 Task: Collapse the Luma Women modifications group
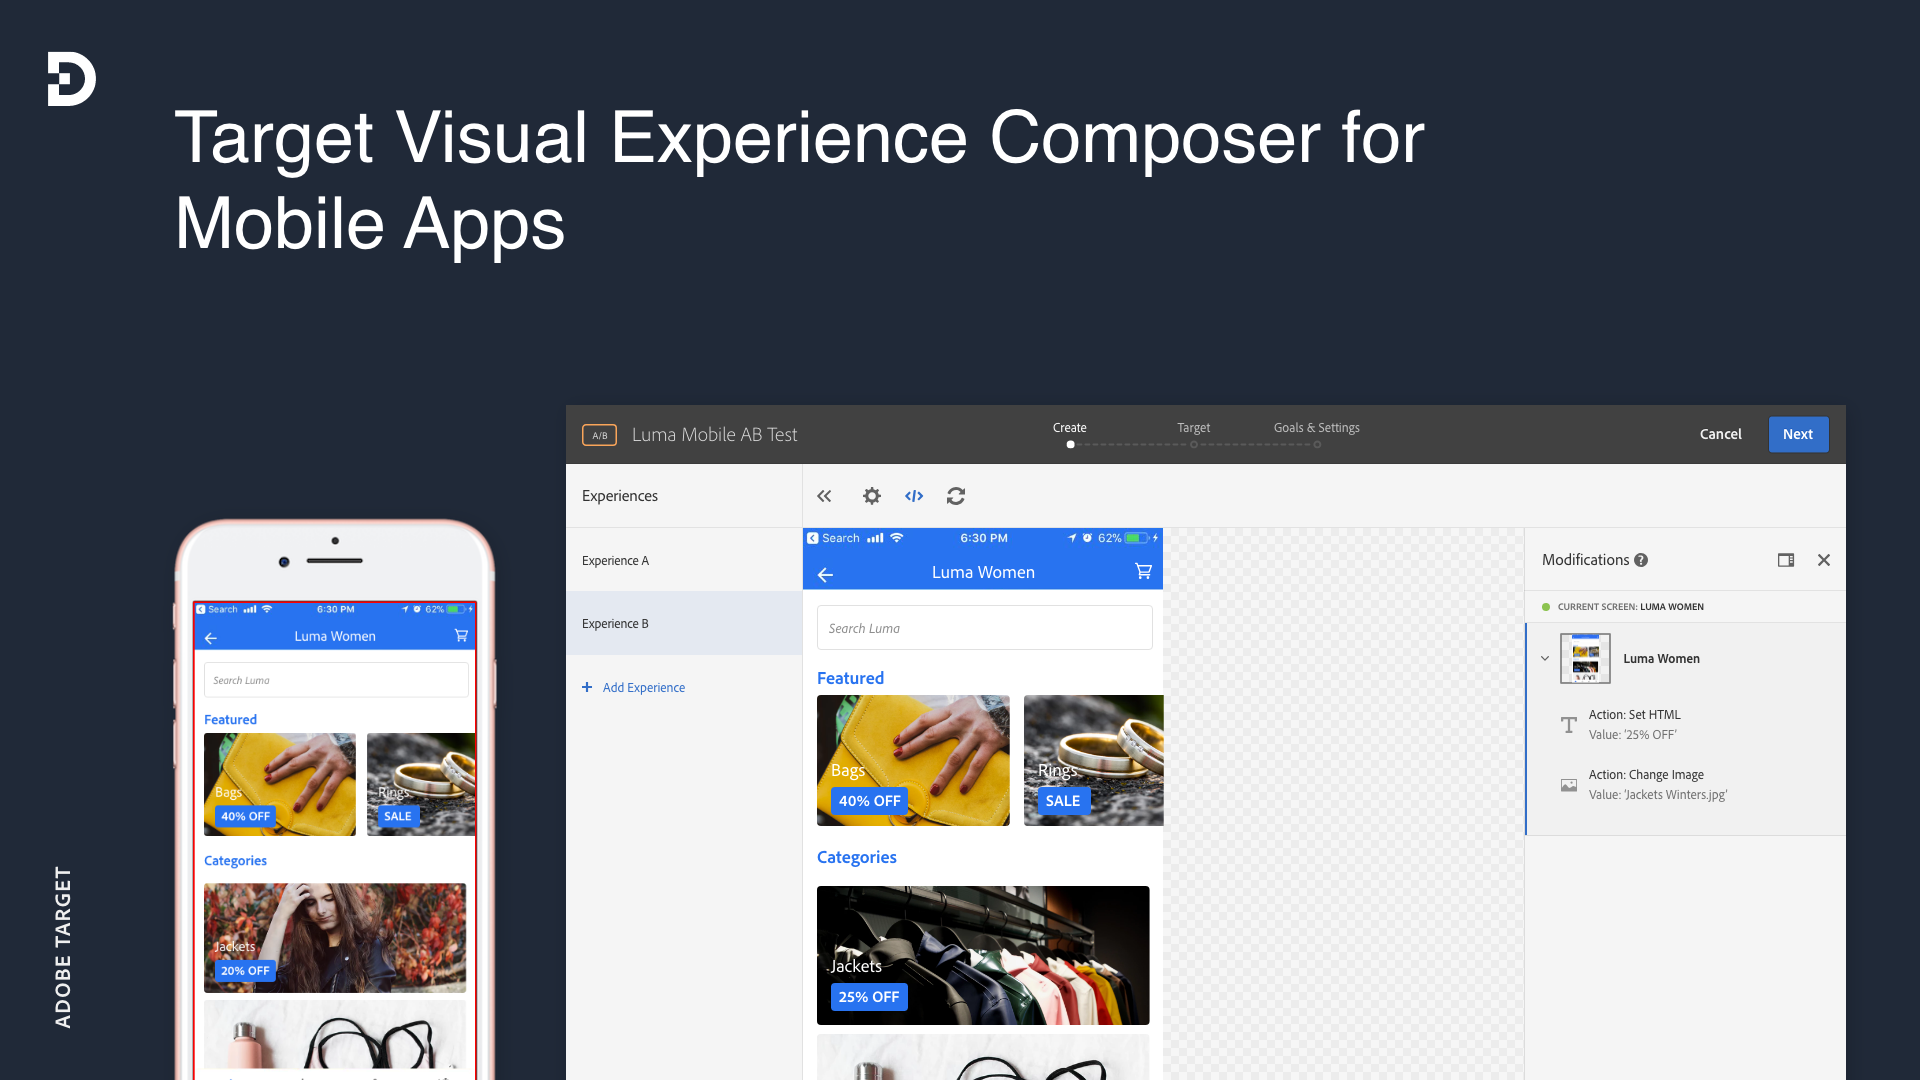click(1545, 658)
